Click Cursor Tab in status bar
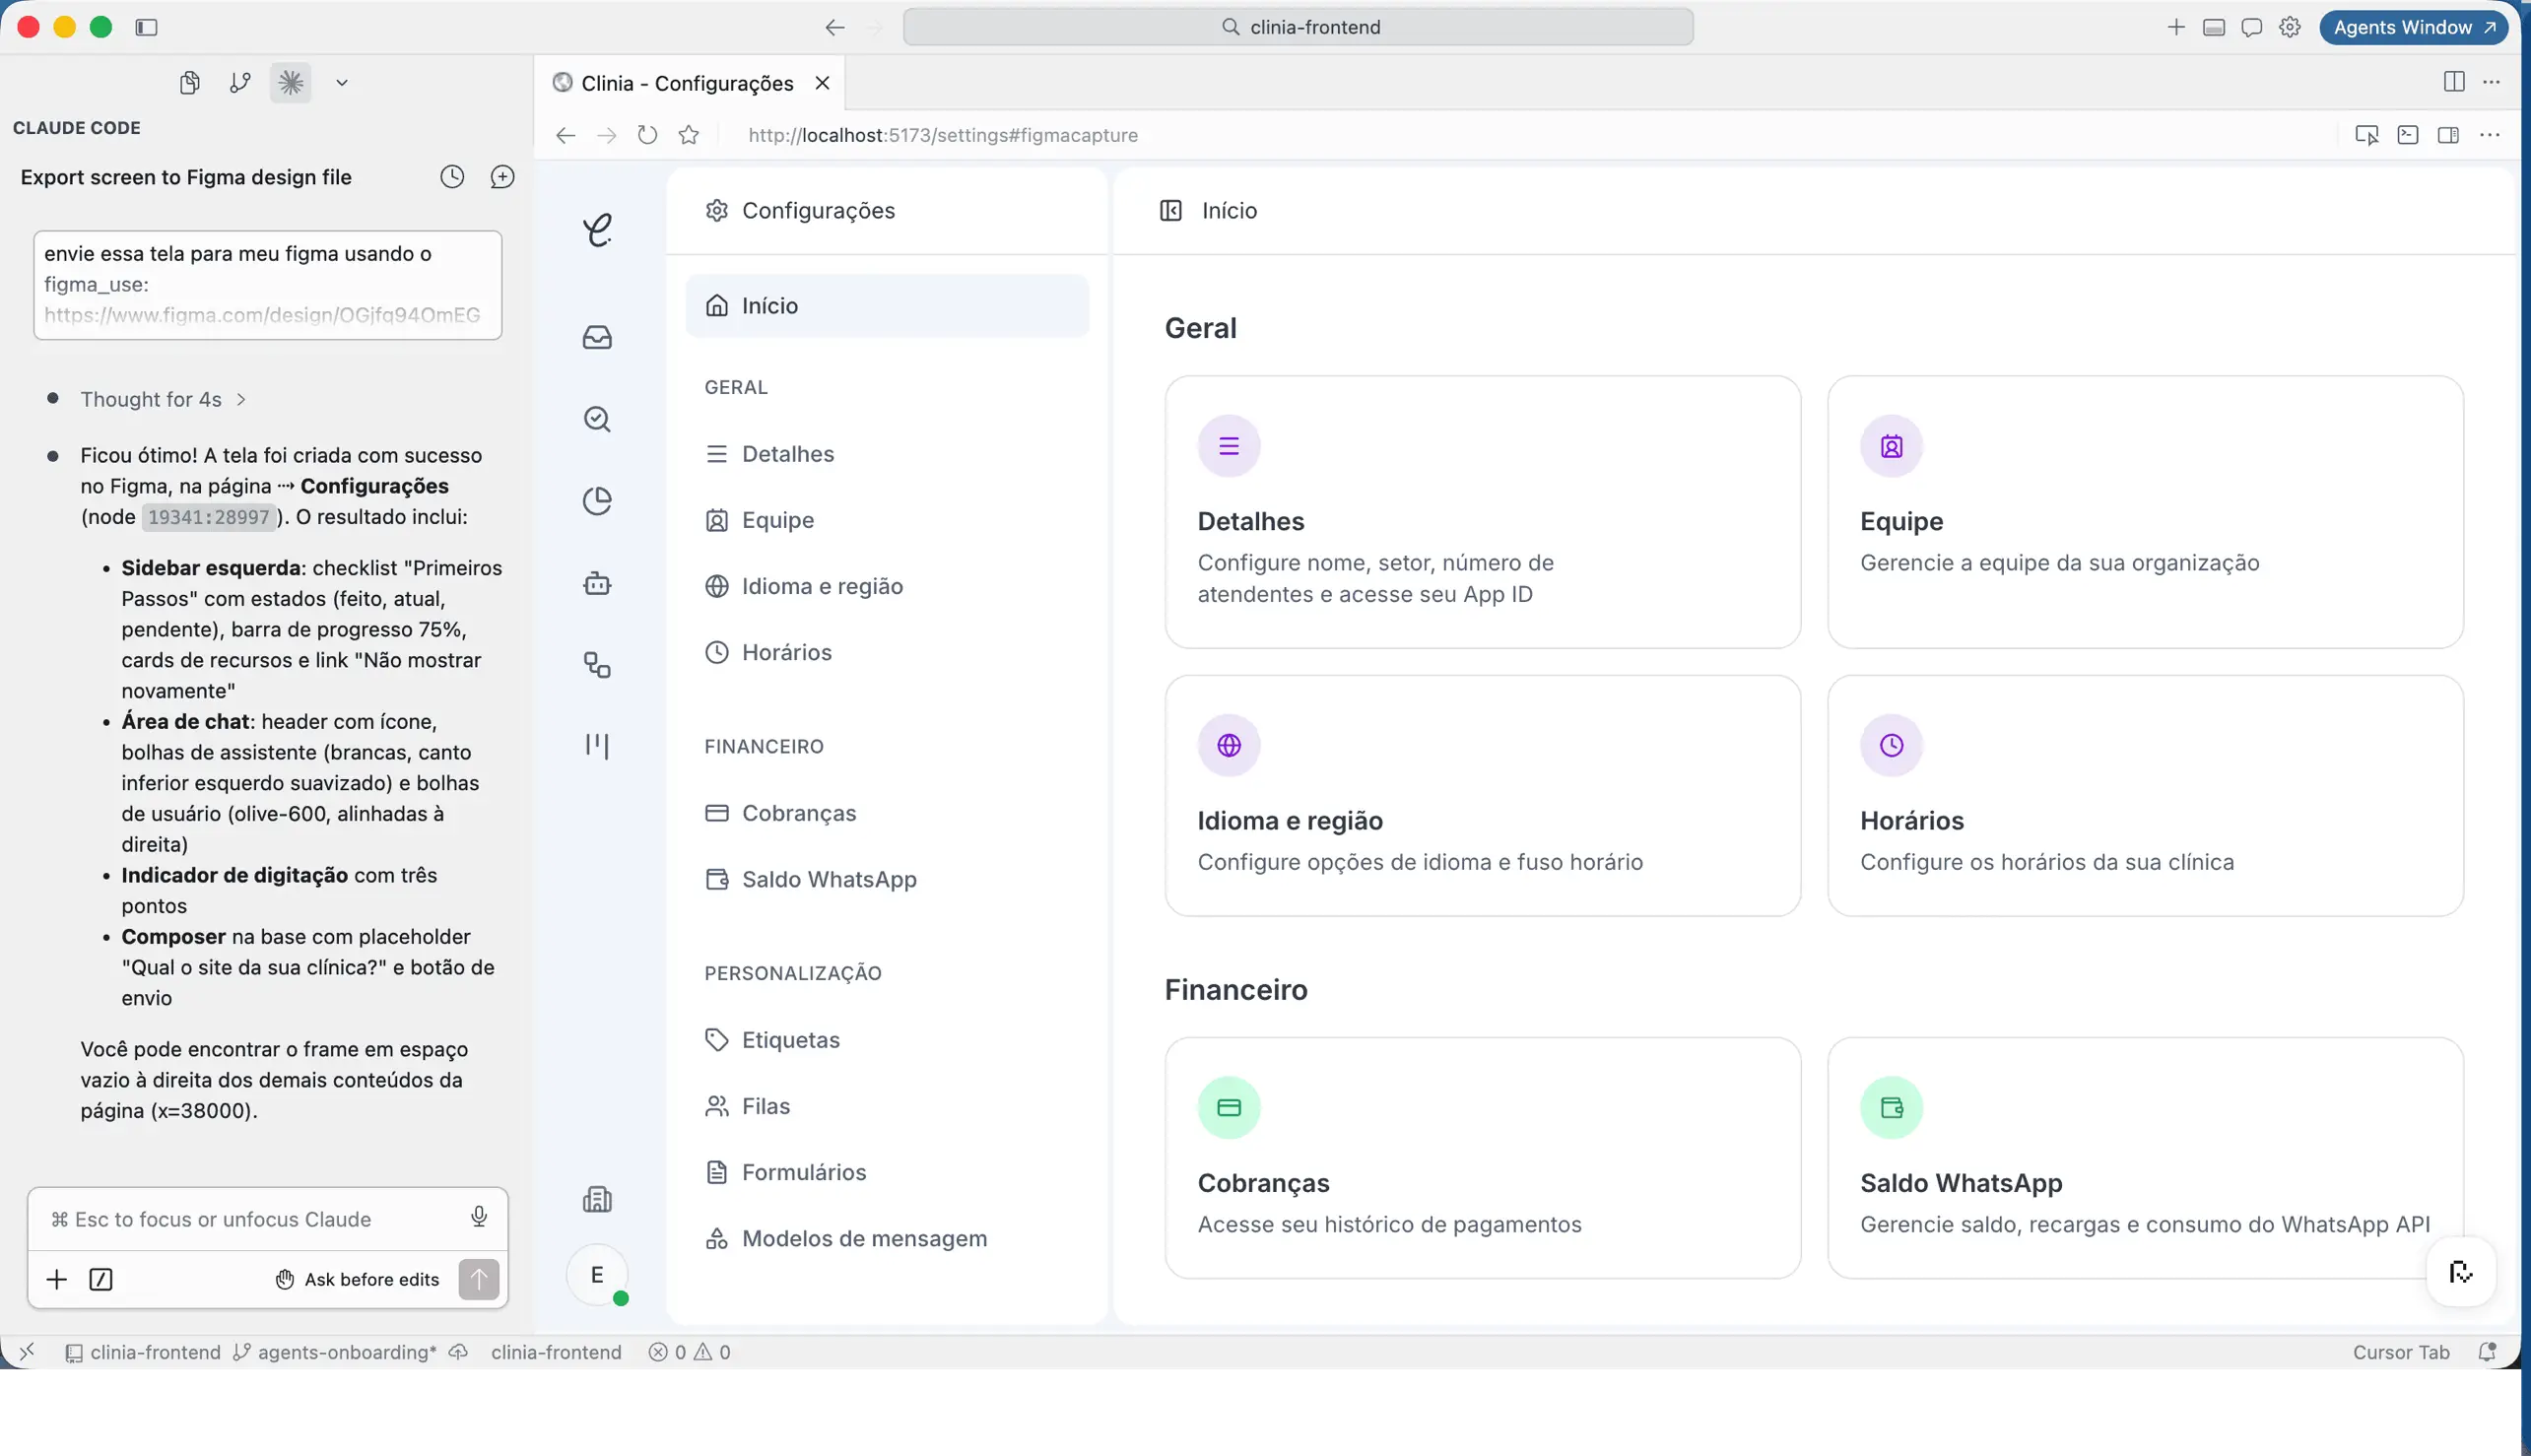 pos(2400,1352)
